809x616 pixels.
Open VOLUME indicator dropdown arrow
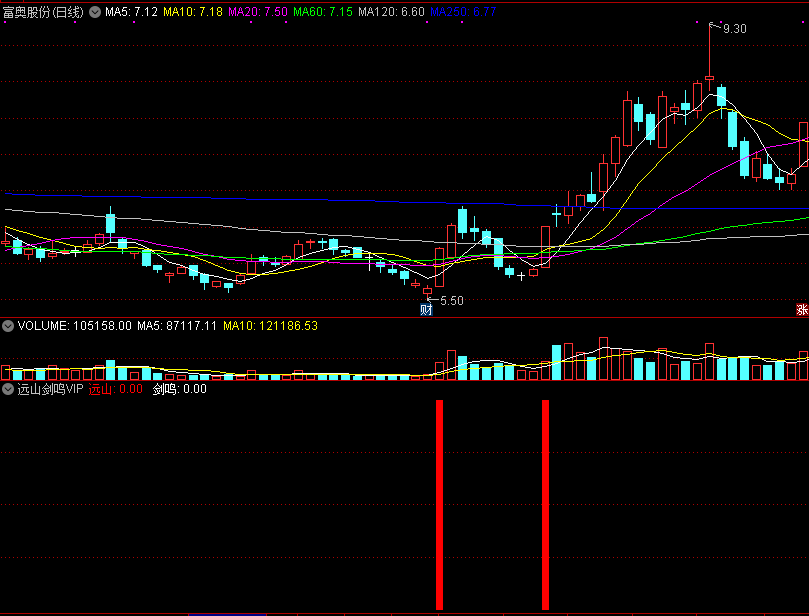click(x=8, y=326)
